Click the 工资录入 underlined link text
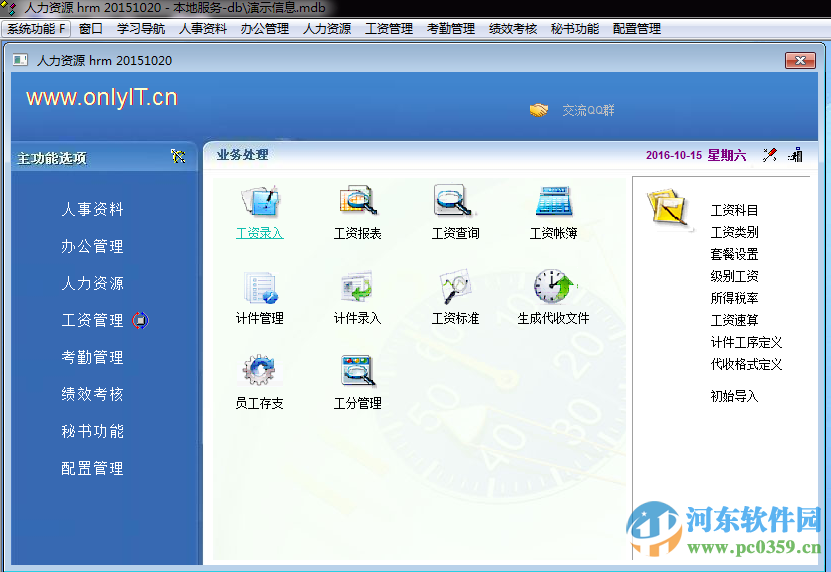The height and width of the screenshot is (572, 831). click(260, 233)
